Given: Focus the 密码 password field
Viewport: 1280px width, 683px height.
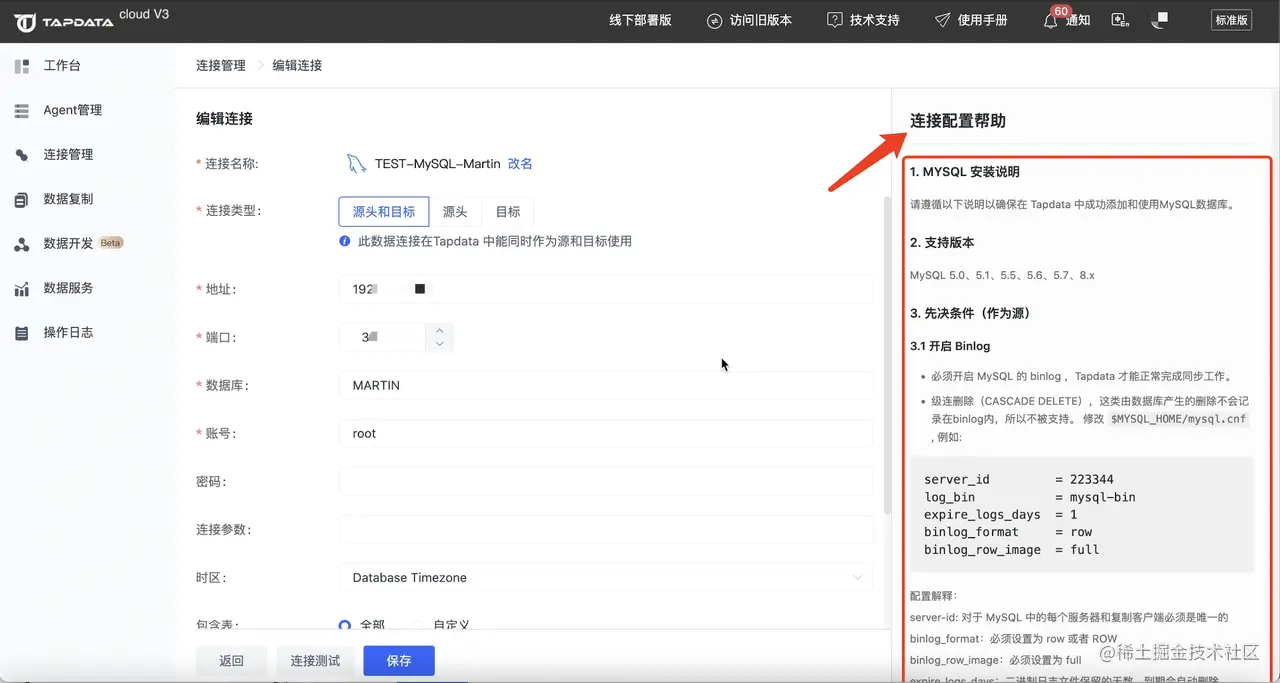Looking at the screenshot, I should pos(606,481).
